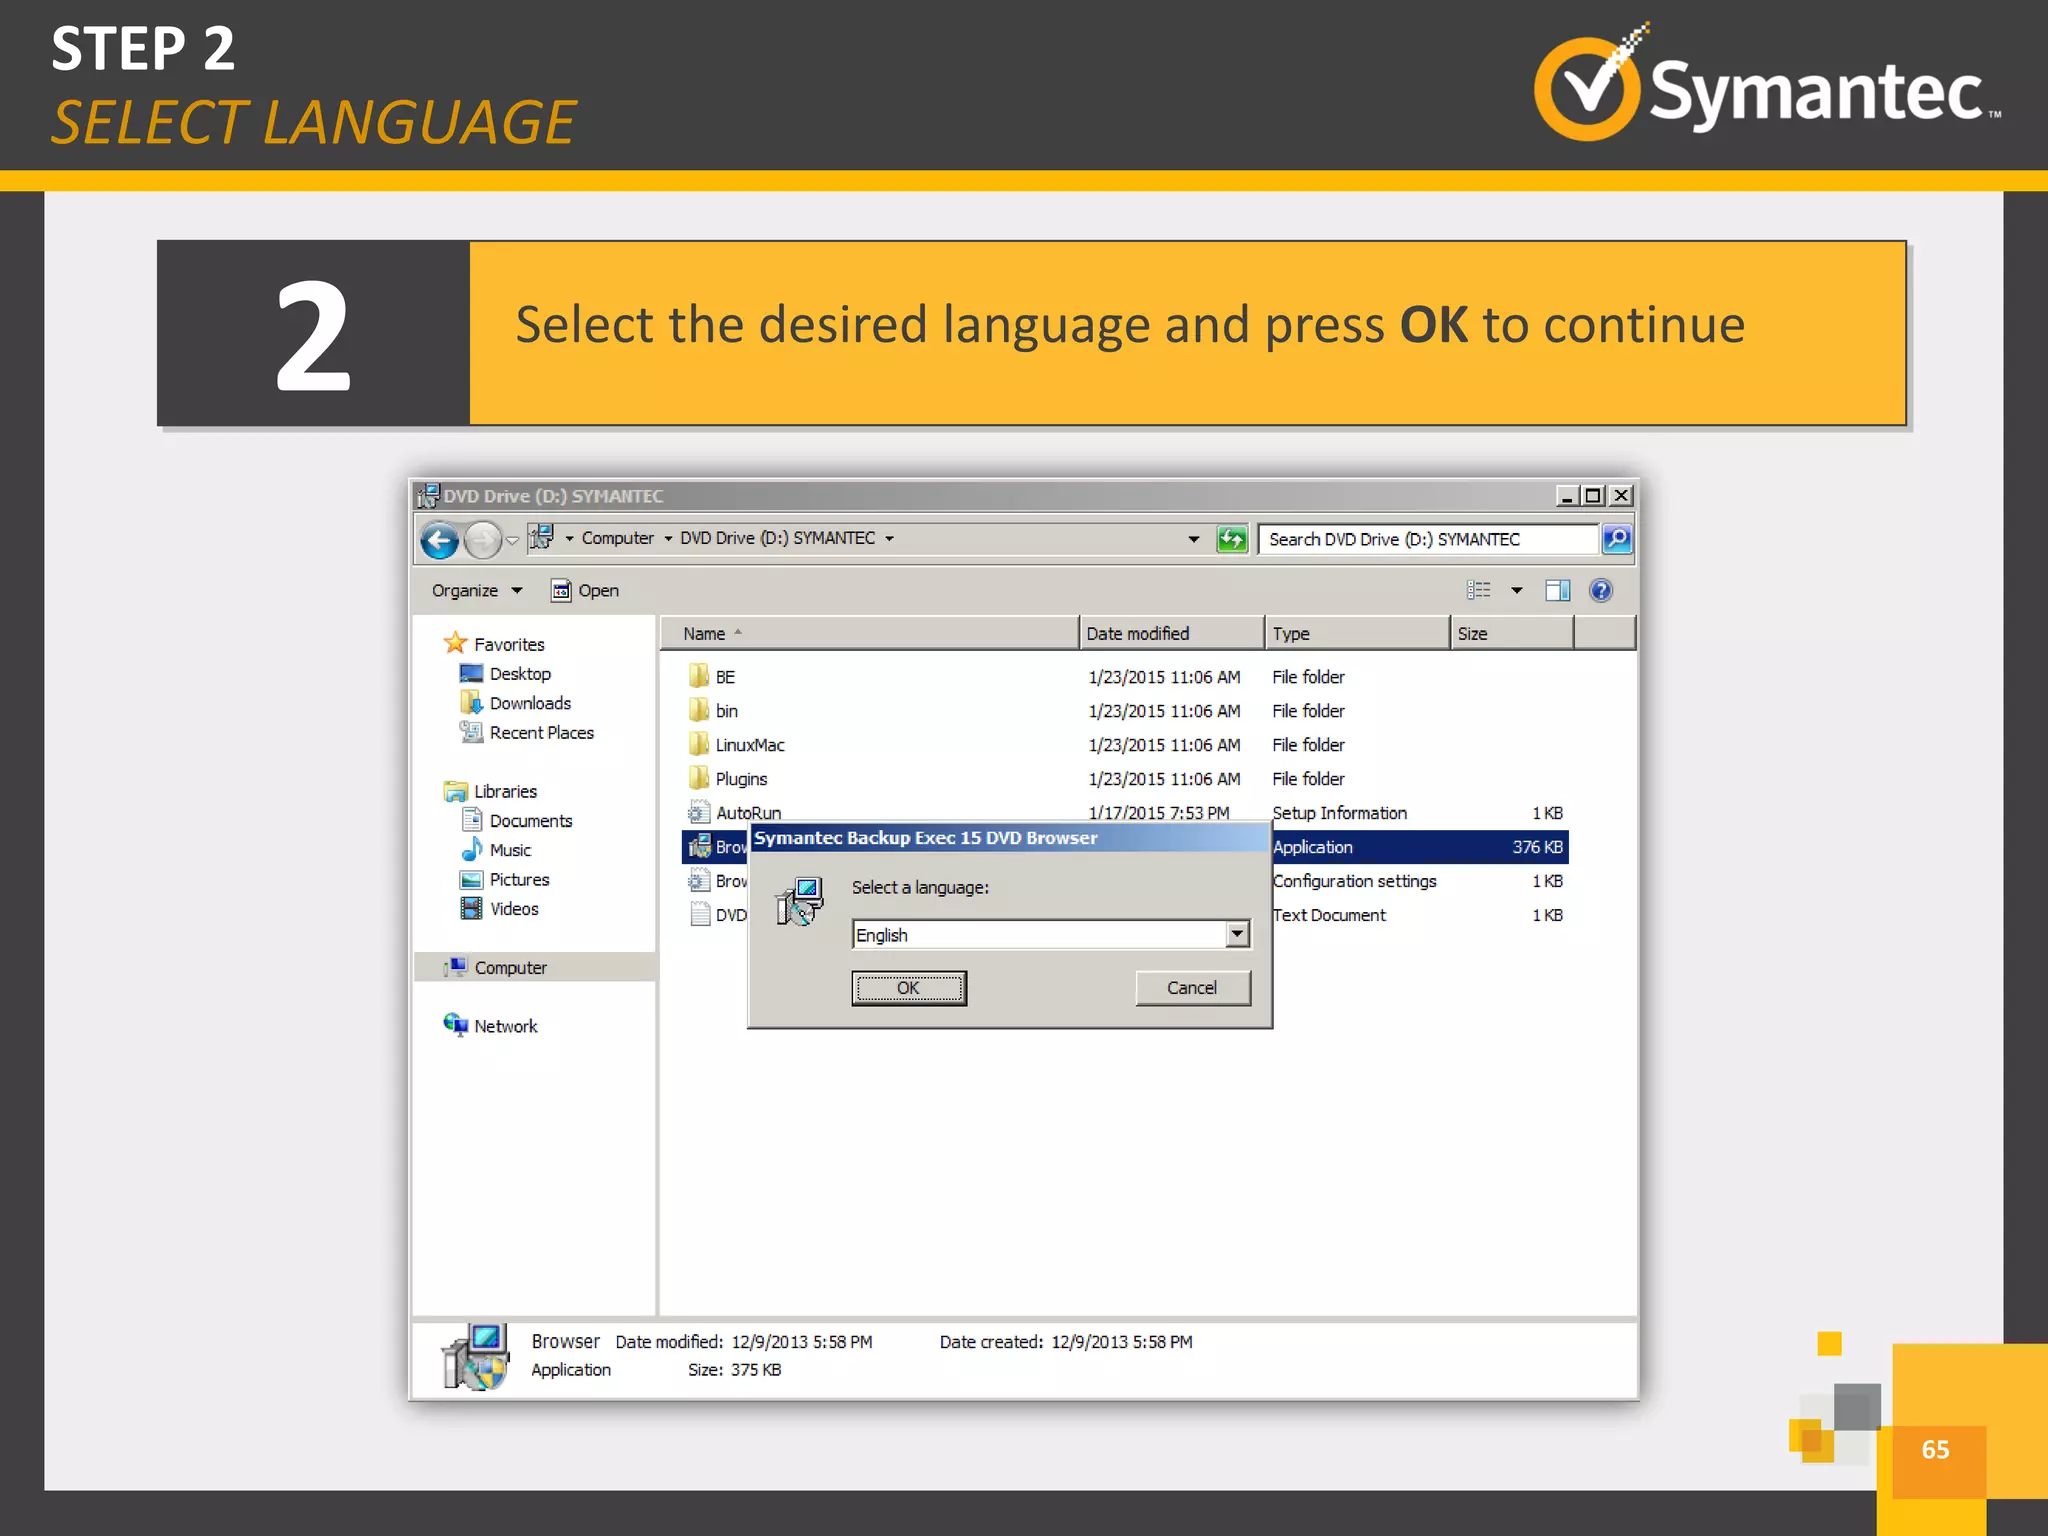Screen dimensions: 2048x1536
Task: Open Recent Places in navigation pane
Action: click(x=541, y=732)
